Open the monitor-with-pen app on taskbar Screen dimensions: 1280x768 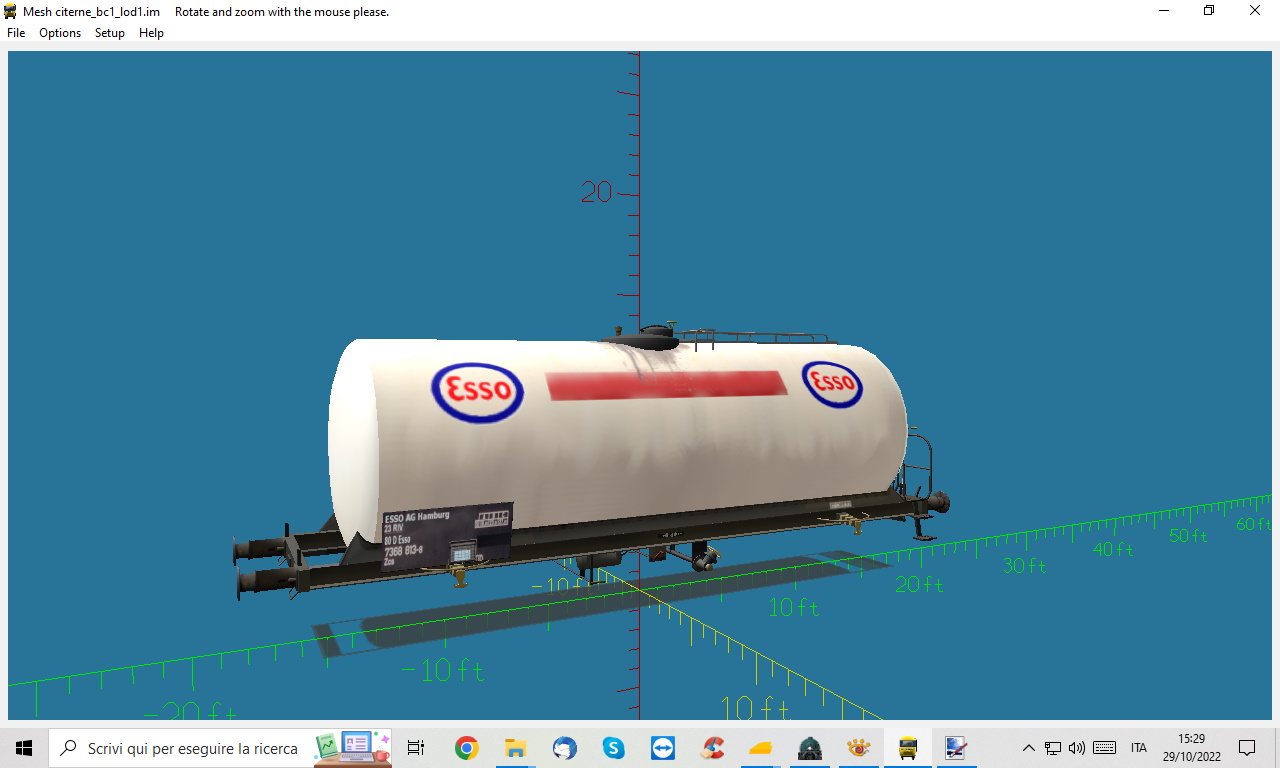coord(956,748)
